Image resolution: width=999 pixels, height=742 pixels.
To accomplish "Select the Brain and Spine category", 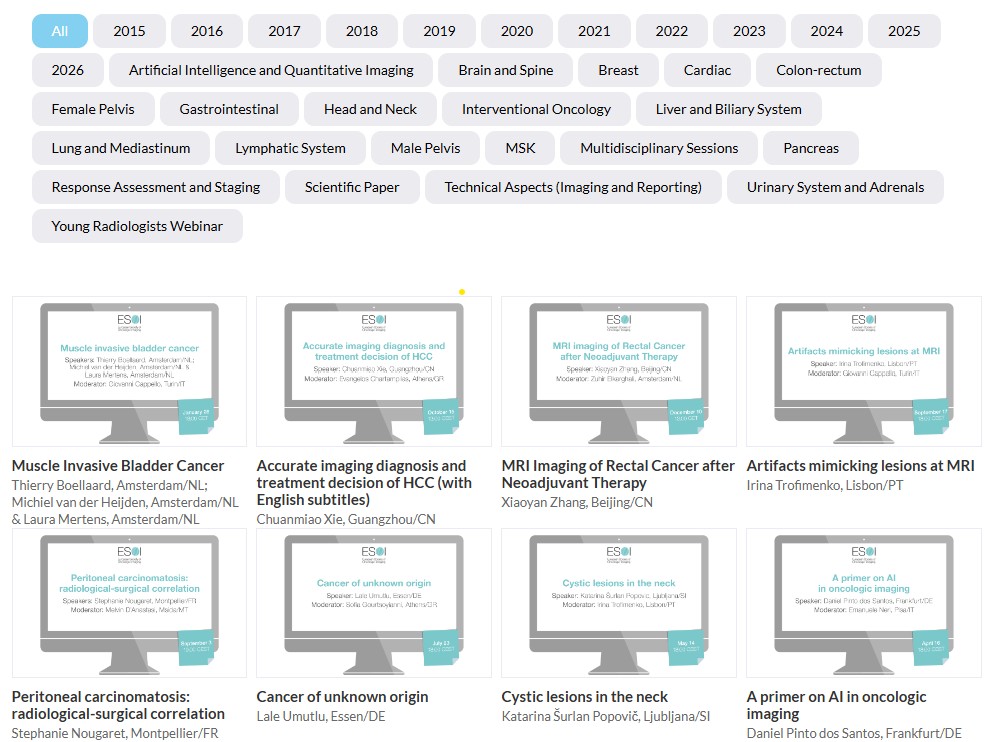I will click(x=506, y=70).
